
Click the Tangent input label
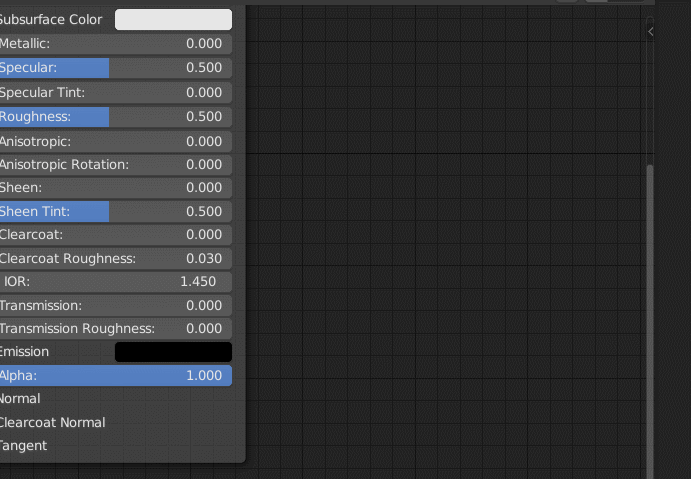[23, 446]
